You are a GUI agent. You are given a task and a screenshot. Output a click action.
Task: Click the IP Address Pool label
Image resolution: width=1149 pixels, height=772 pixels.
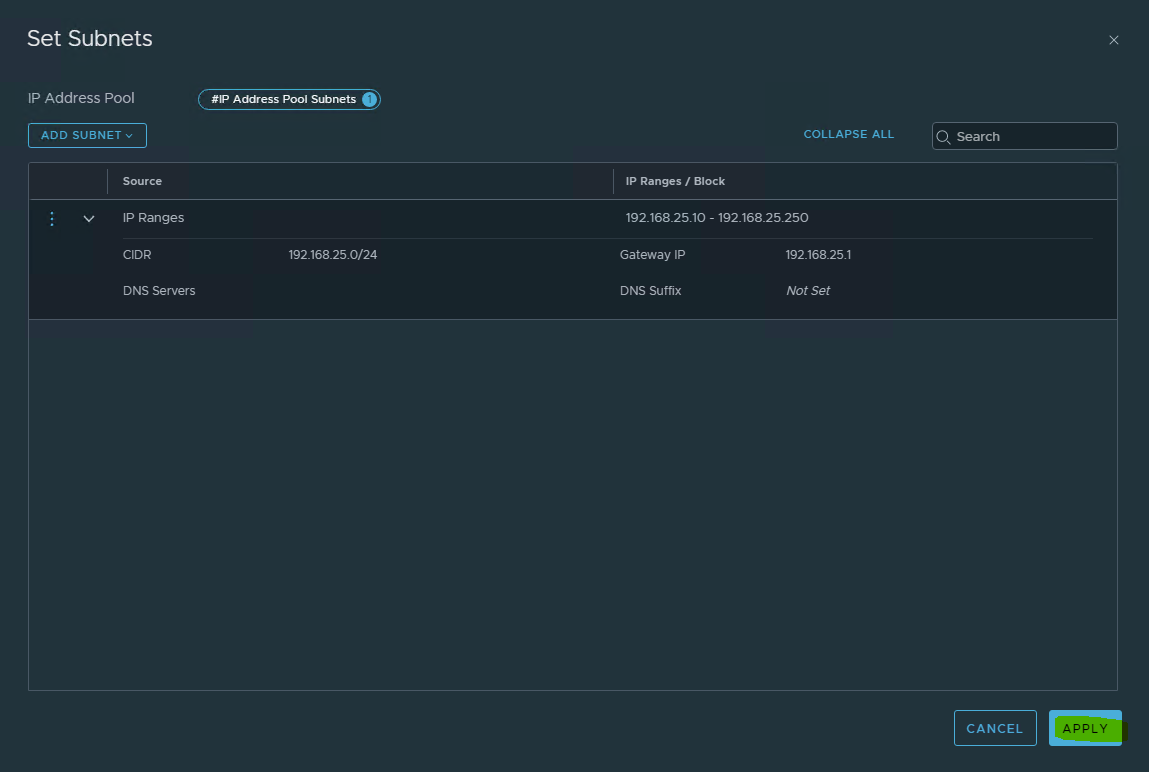click(x=81, y=98)
